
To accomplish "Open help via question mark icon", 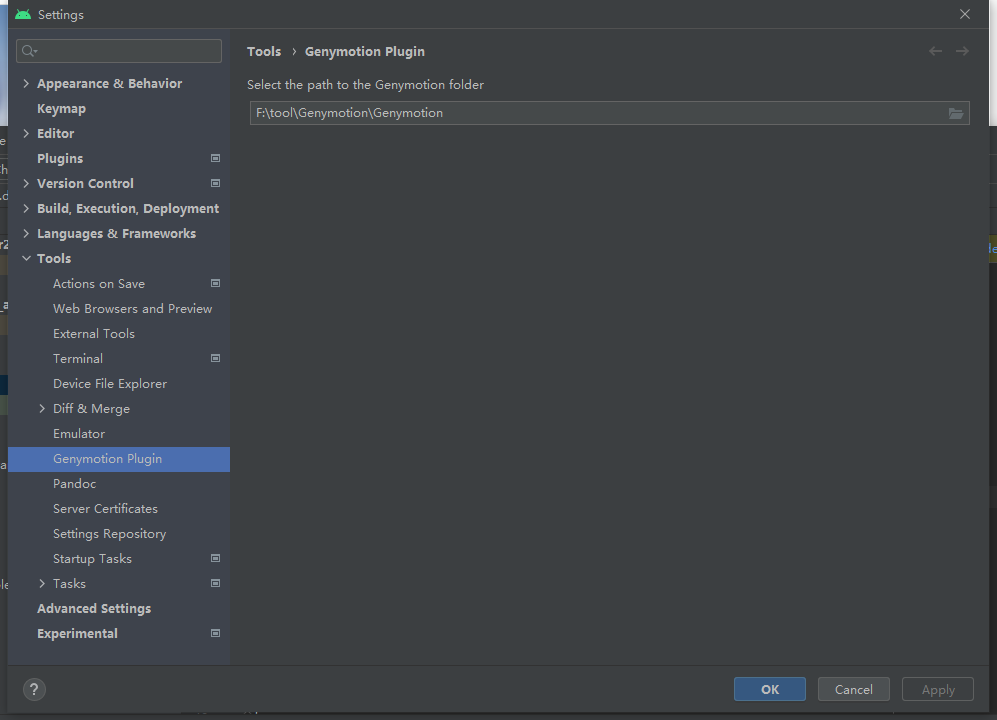I will [x=34, y=689].
